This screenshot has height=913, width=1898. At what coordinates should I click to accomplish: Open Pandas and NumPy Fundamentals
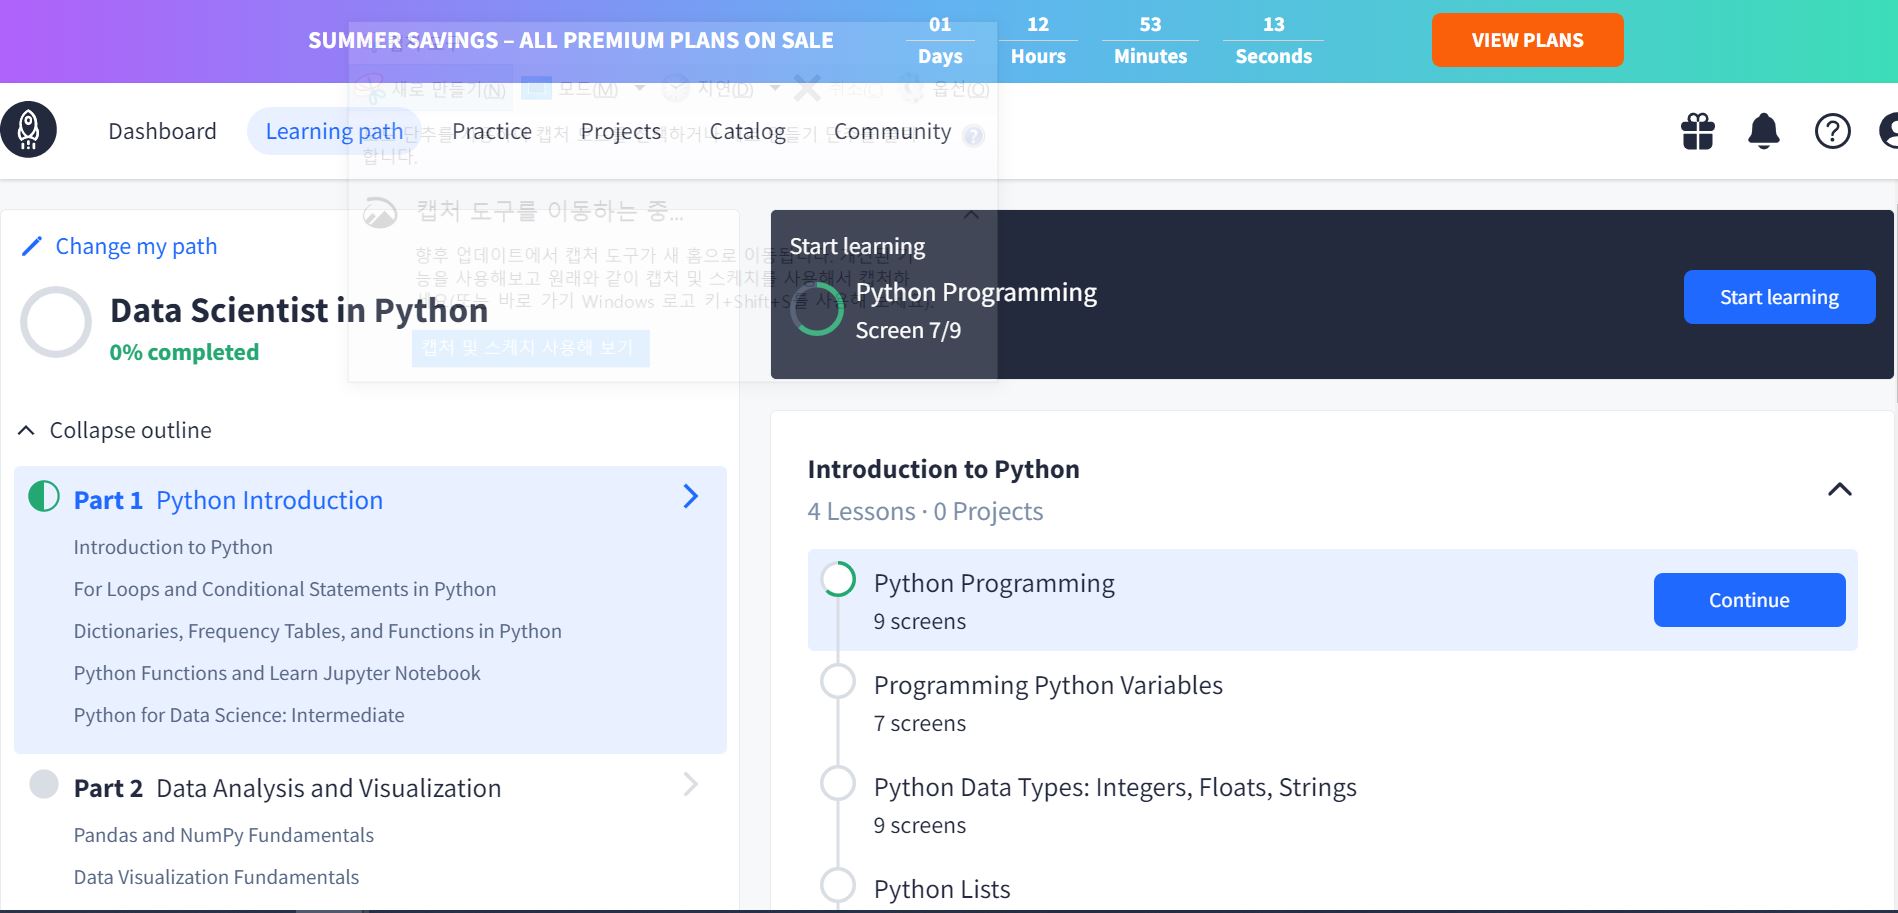pyautogui.click(x=224, y=835)
